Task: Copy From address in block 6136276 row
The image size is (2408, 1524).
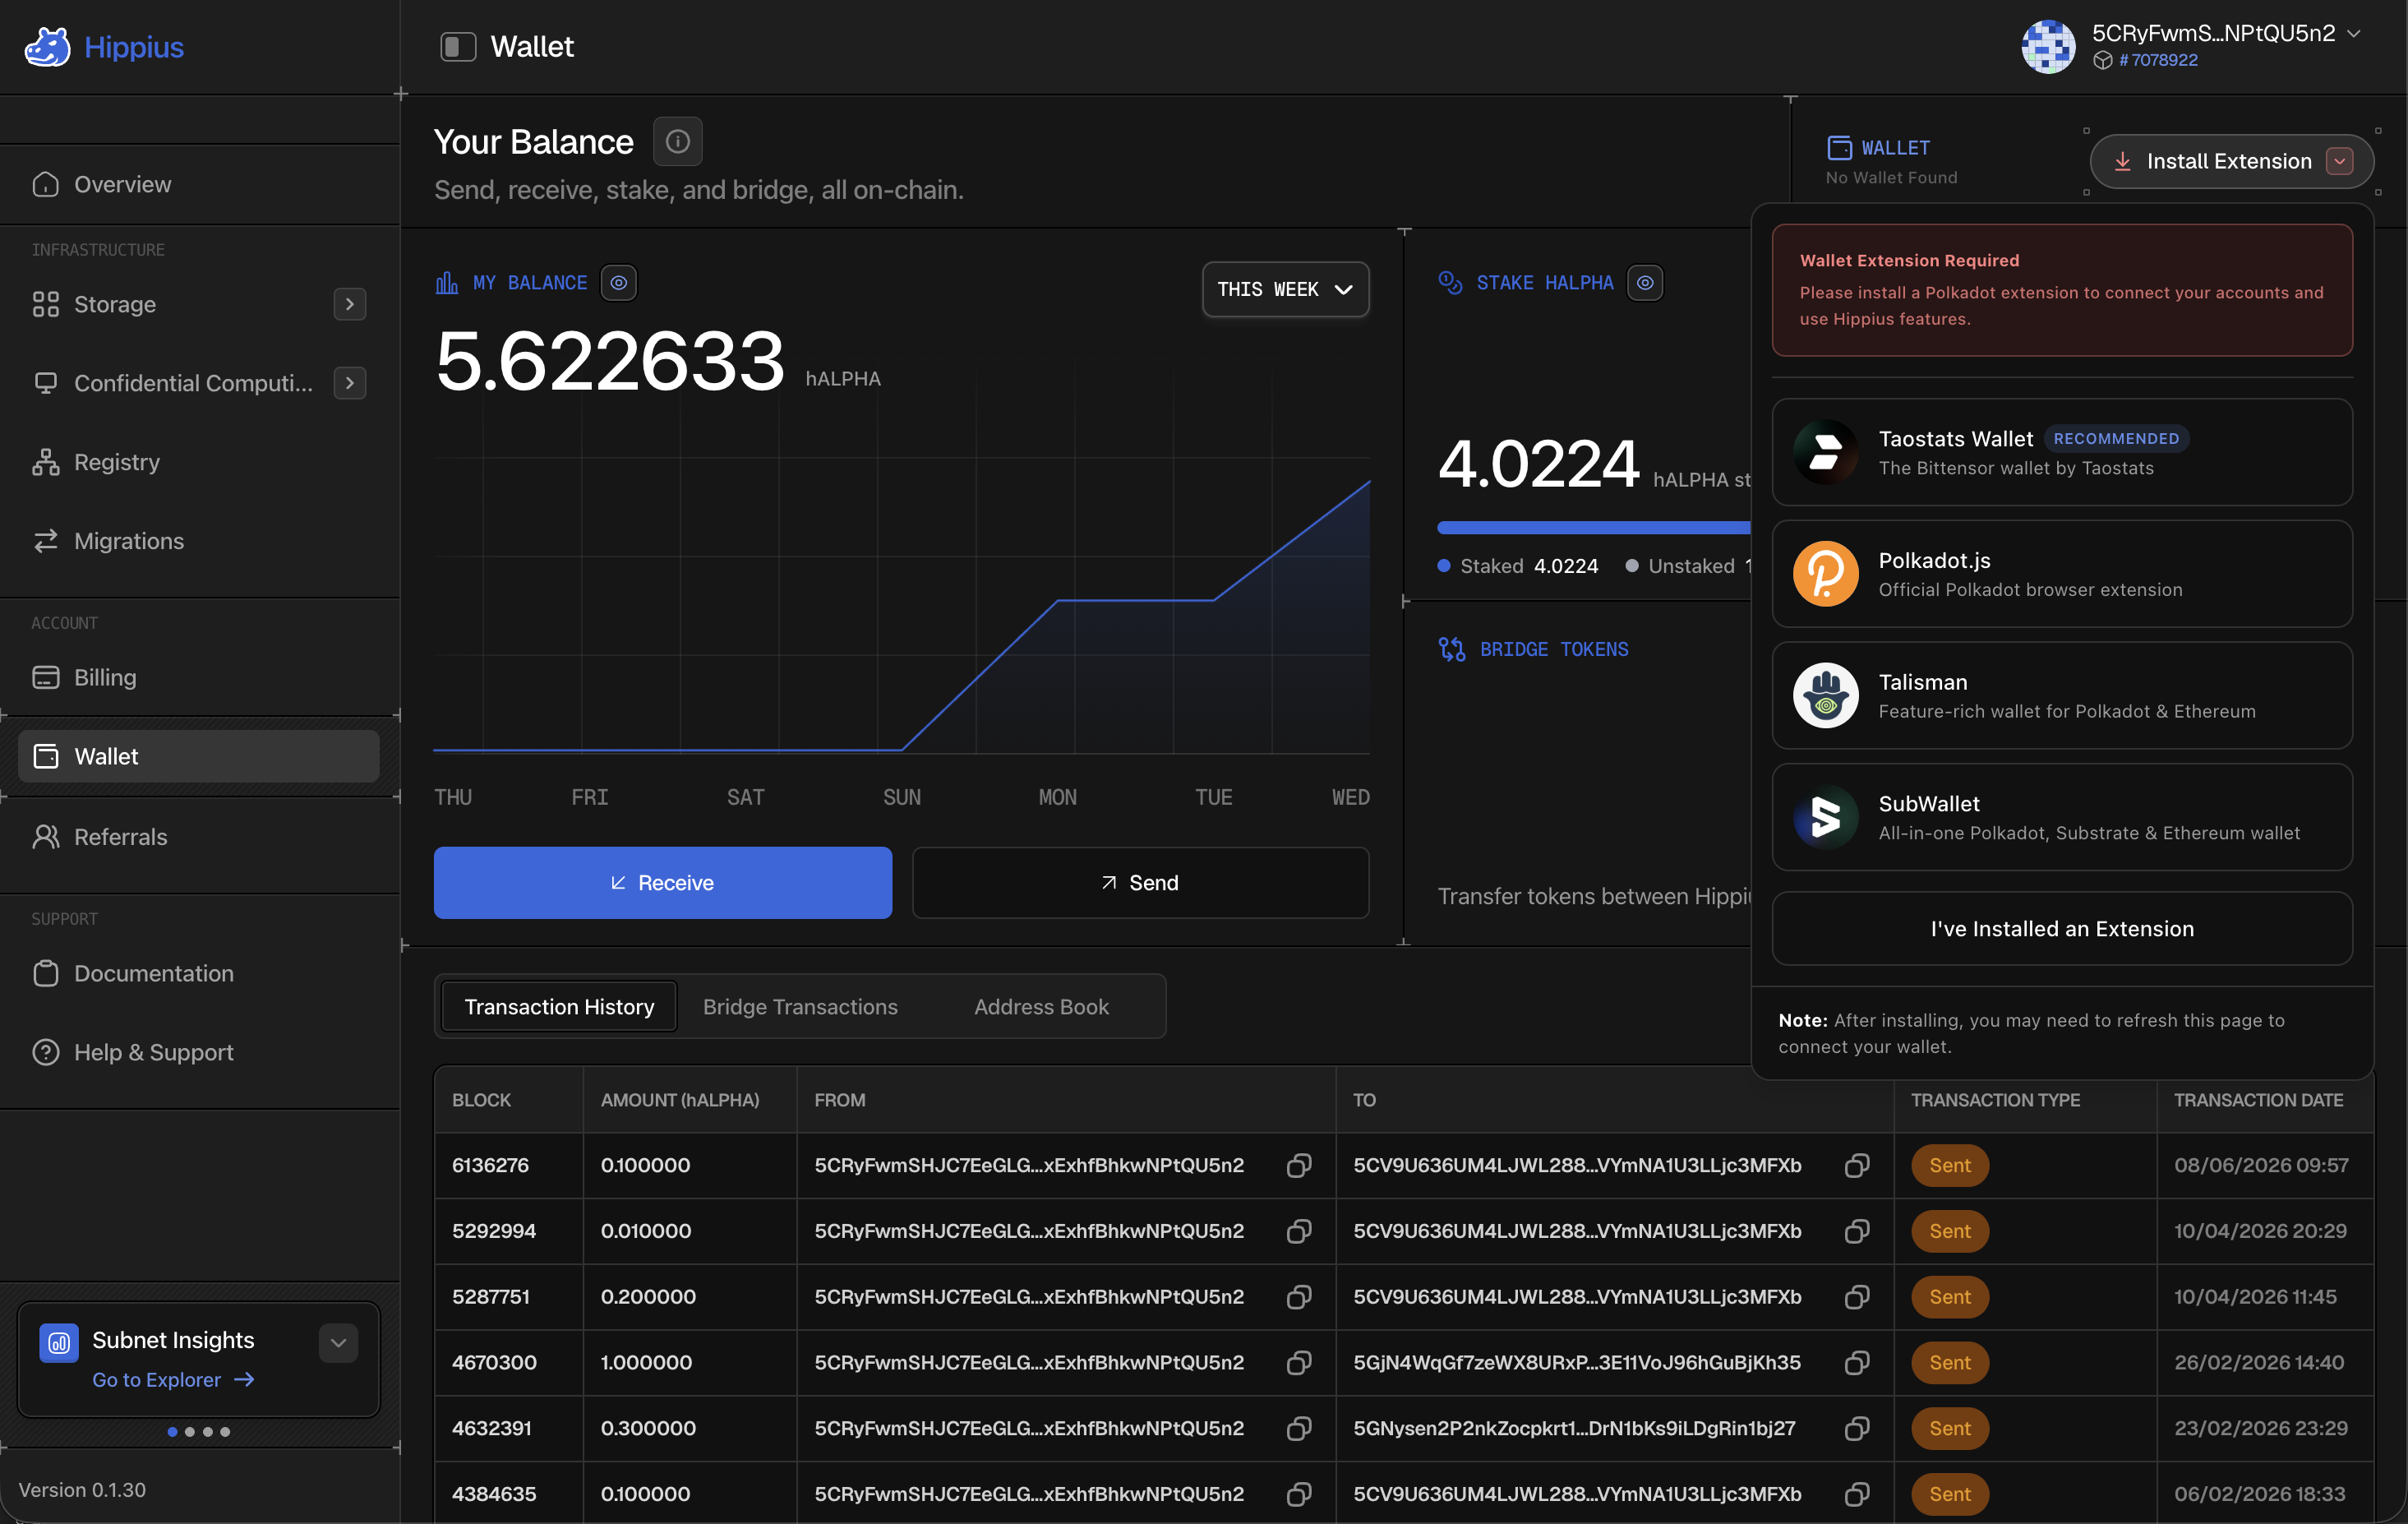Action: pos(1298,1166)
